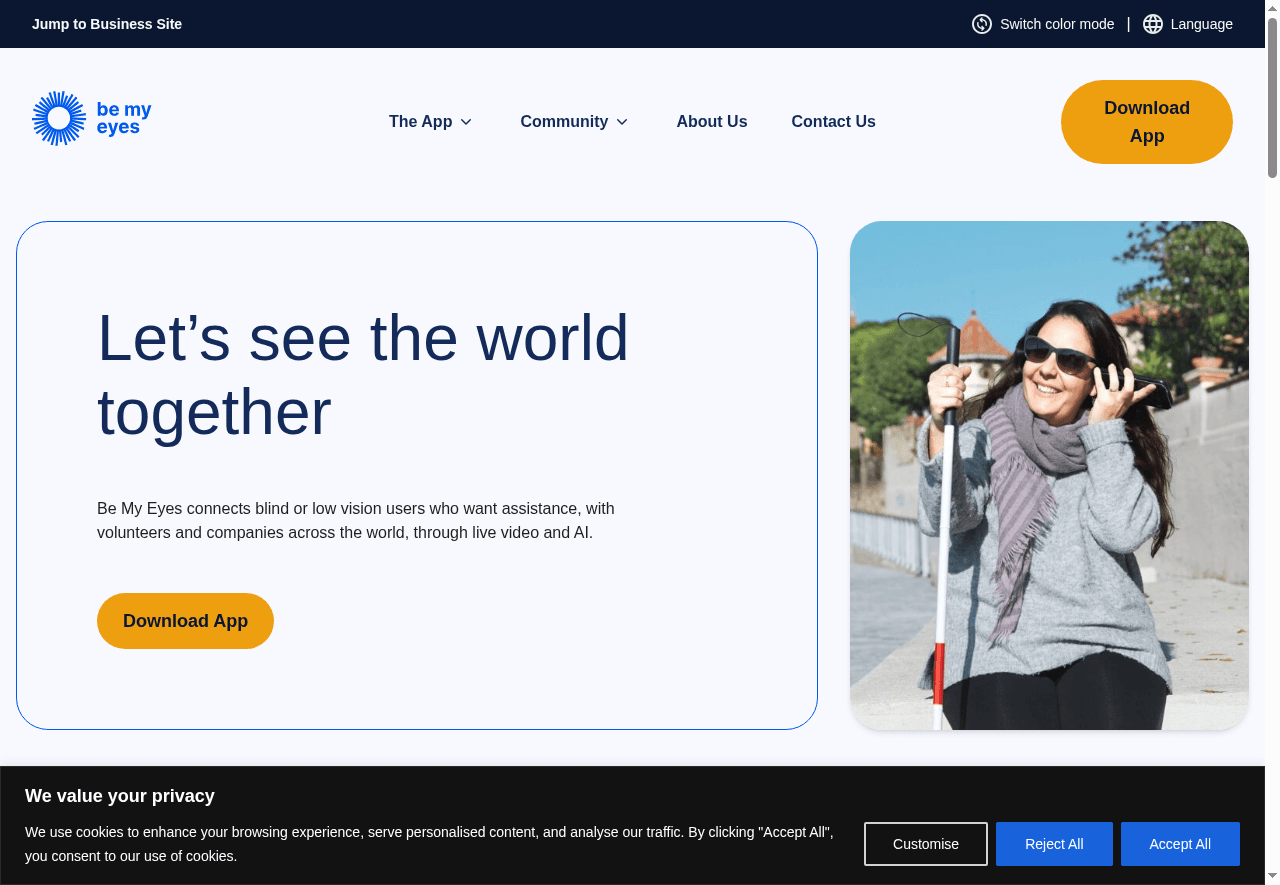Expand the chevron beside Community
1280x885 pixels.
tap(622, 122)
